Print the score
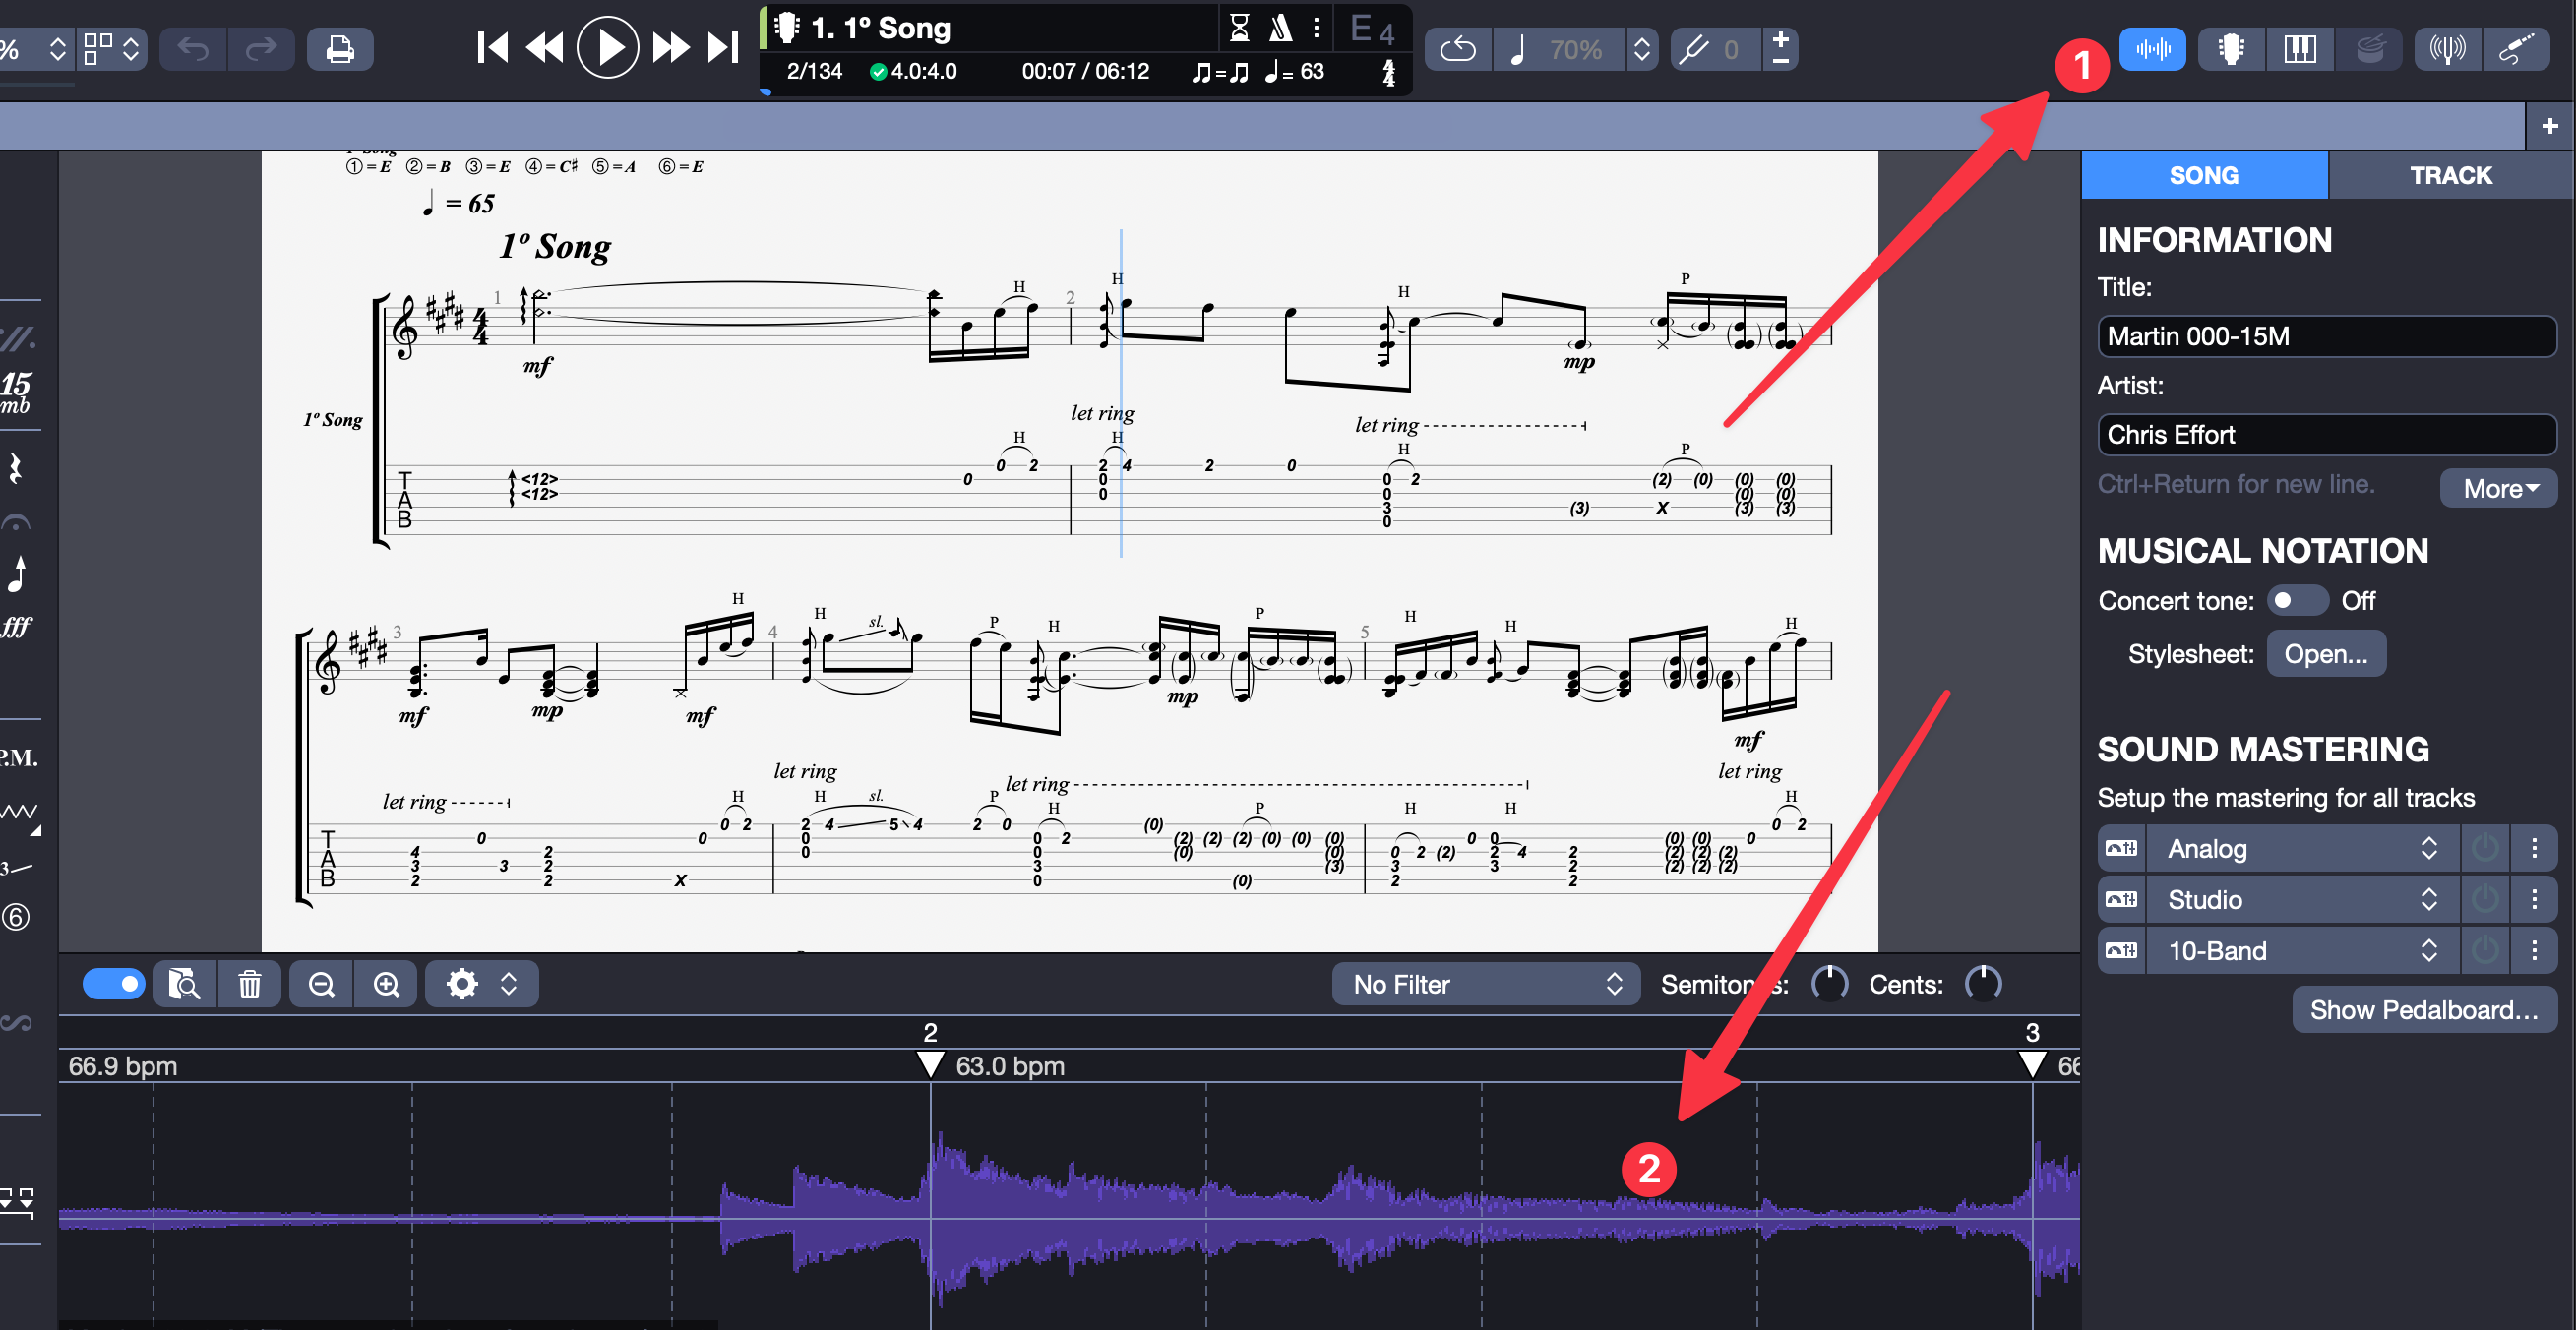 339,48
